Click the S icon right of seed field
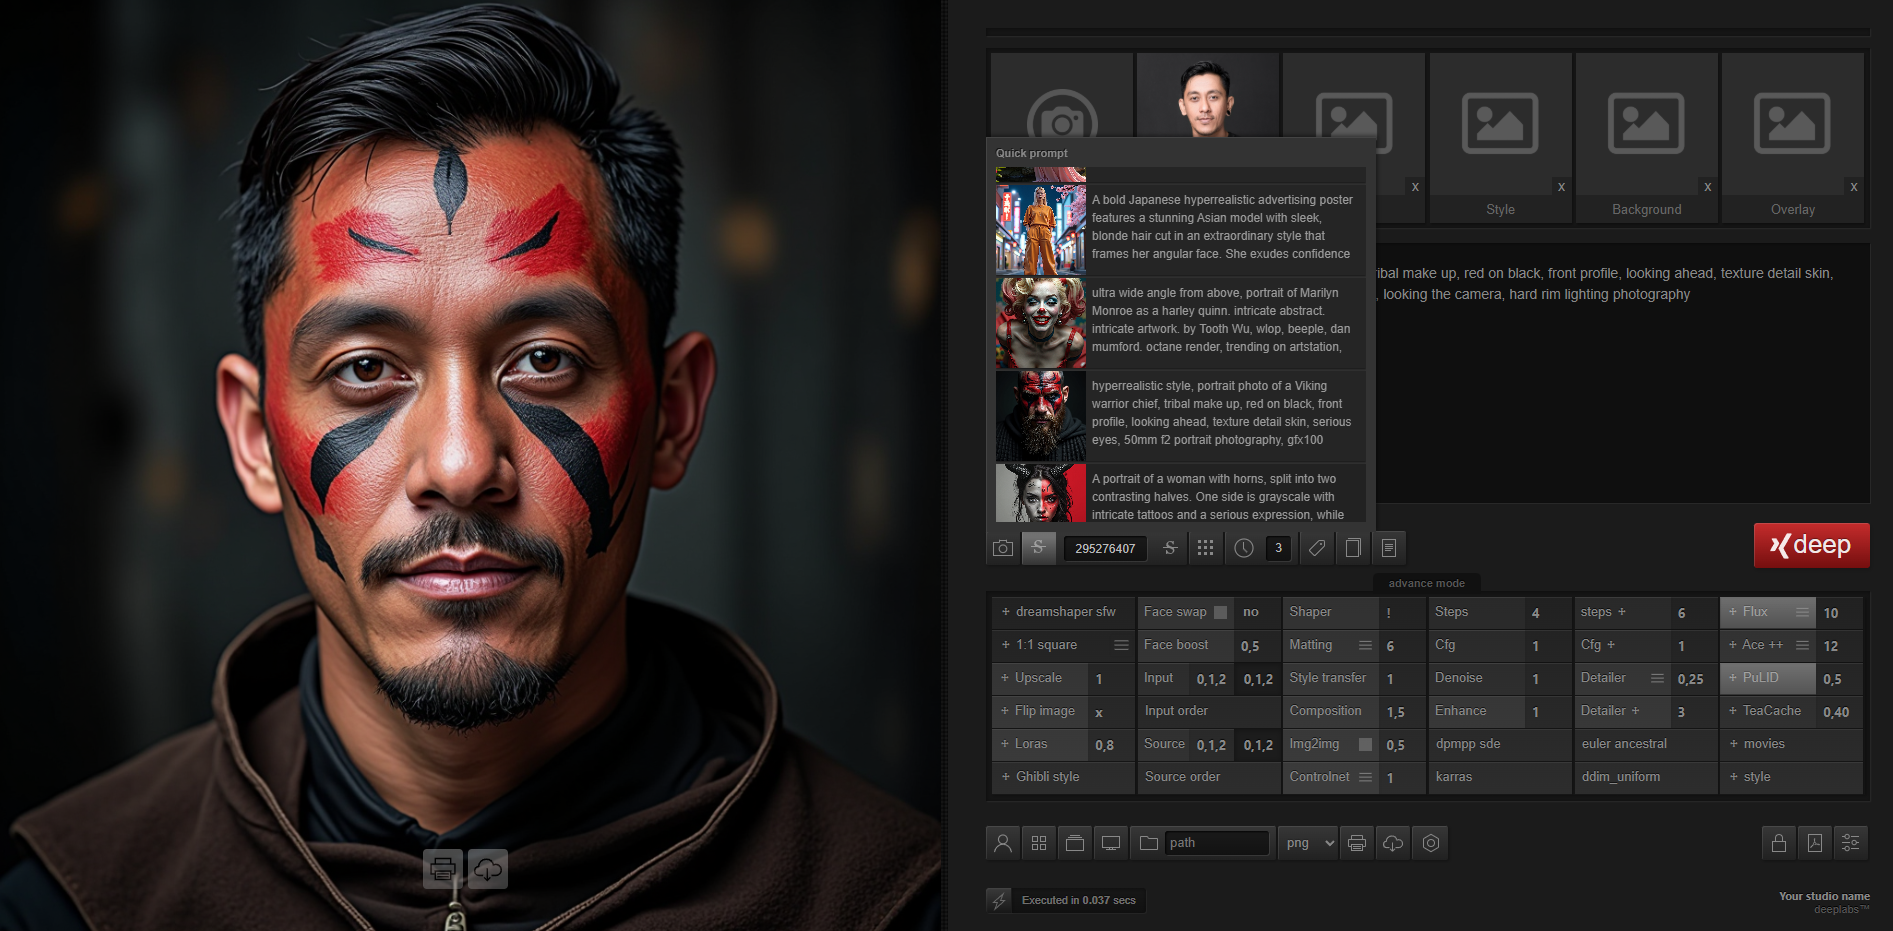The image size is (1893, 931). point(1170,548)
